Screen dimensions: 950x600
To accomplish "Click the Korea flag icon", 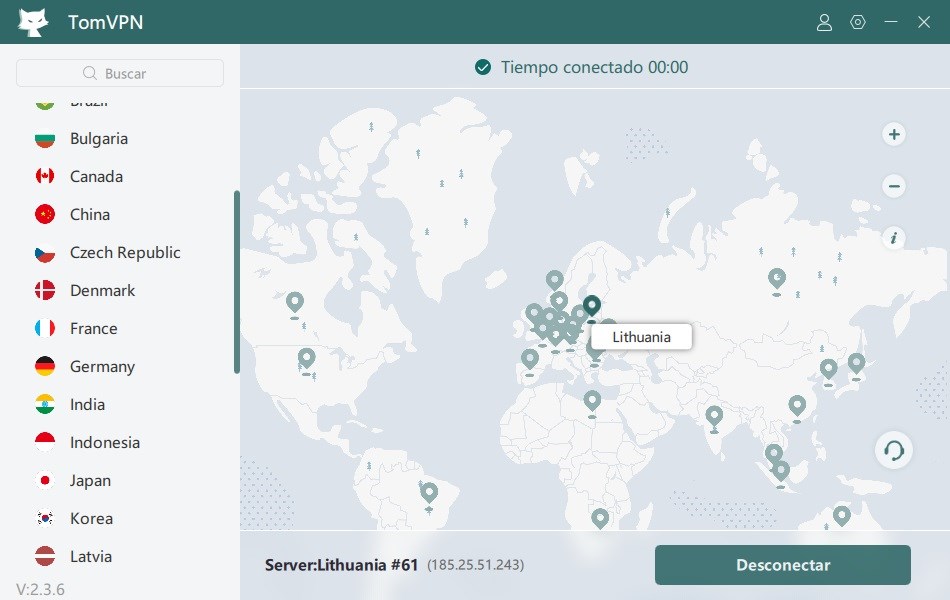I will click(x=45, y=518).
